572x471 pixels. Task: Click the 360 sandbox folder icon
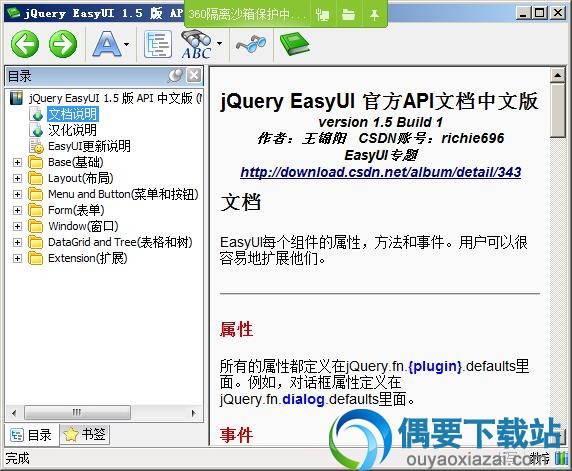pyautogui.click(x=349, y=15)
